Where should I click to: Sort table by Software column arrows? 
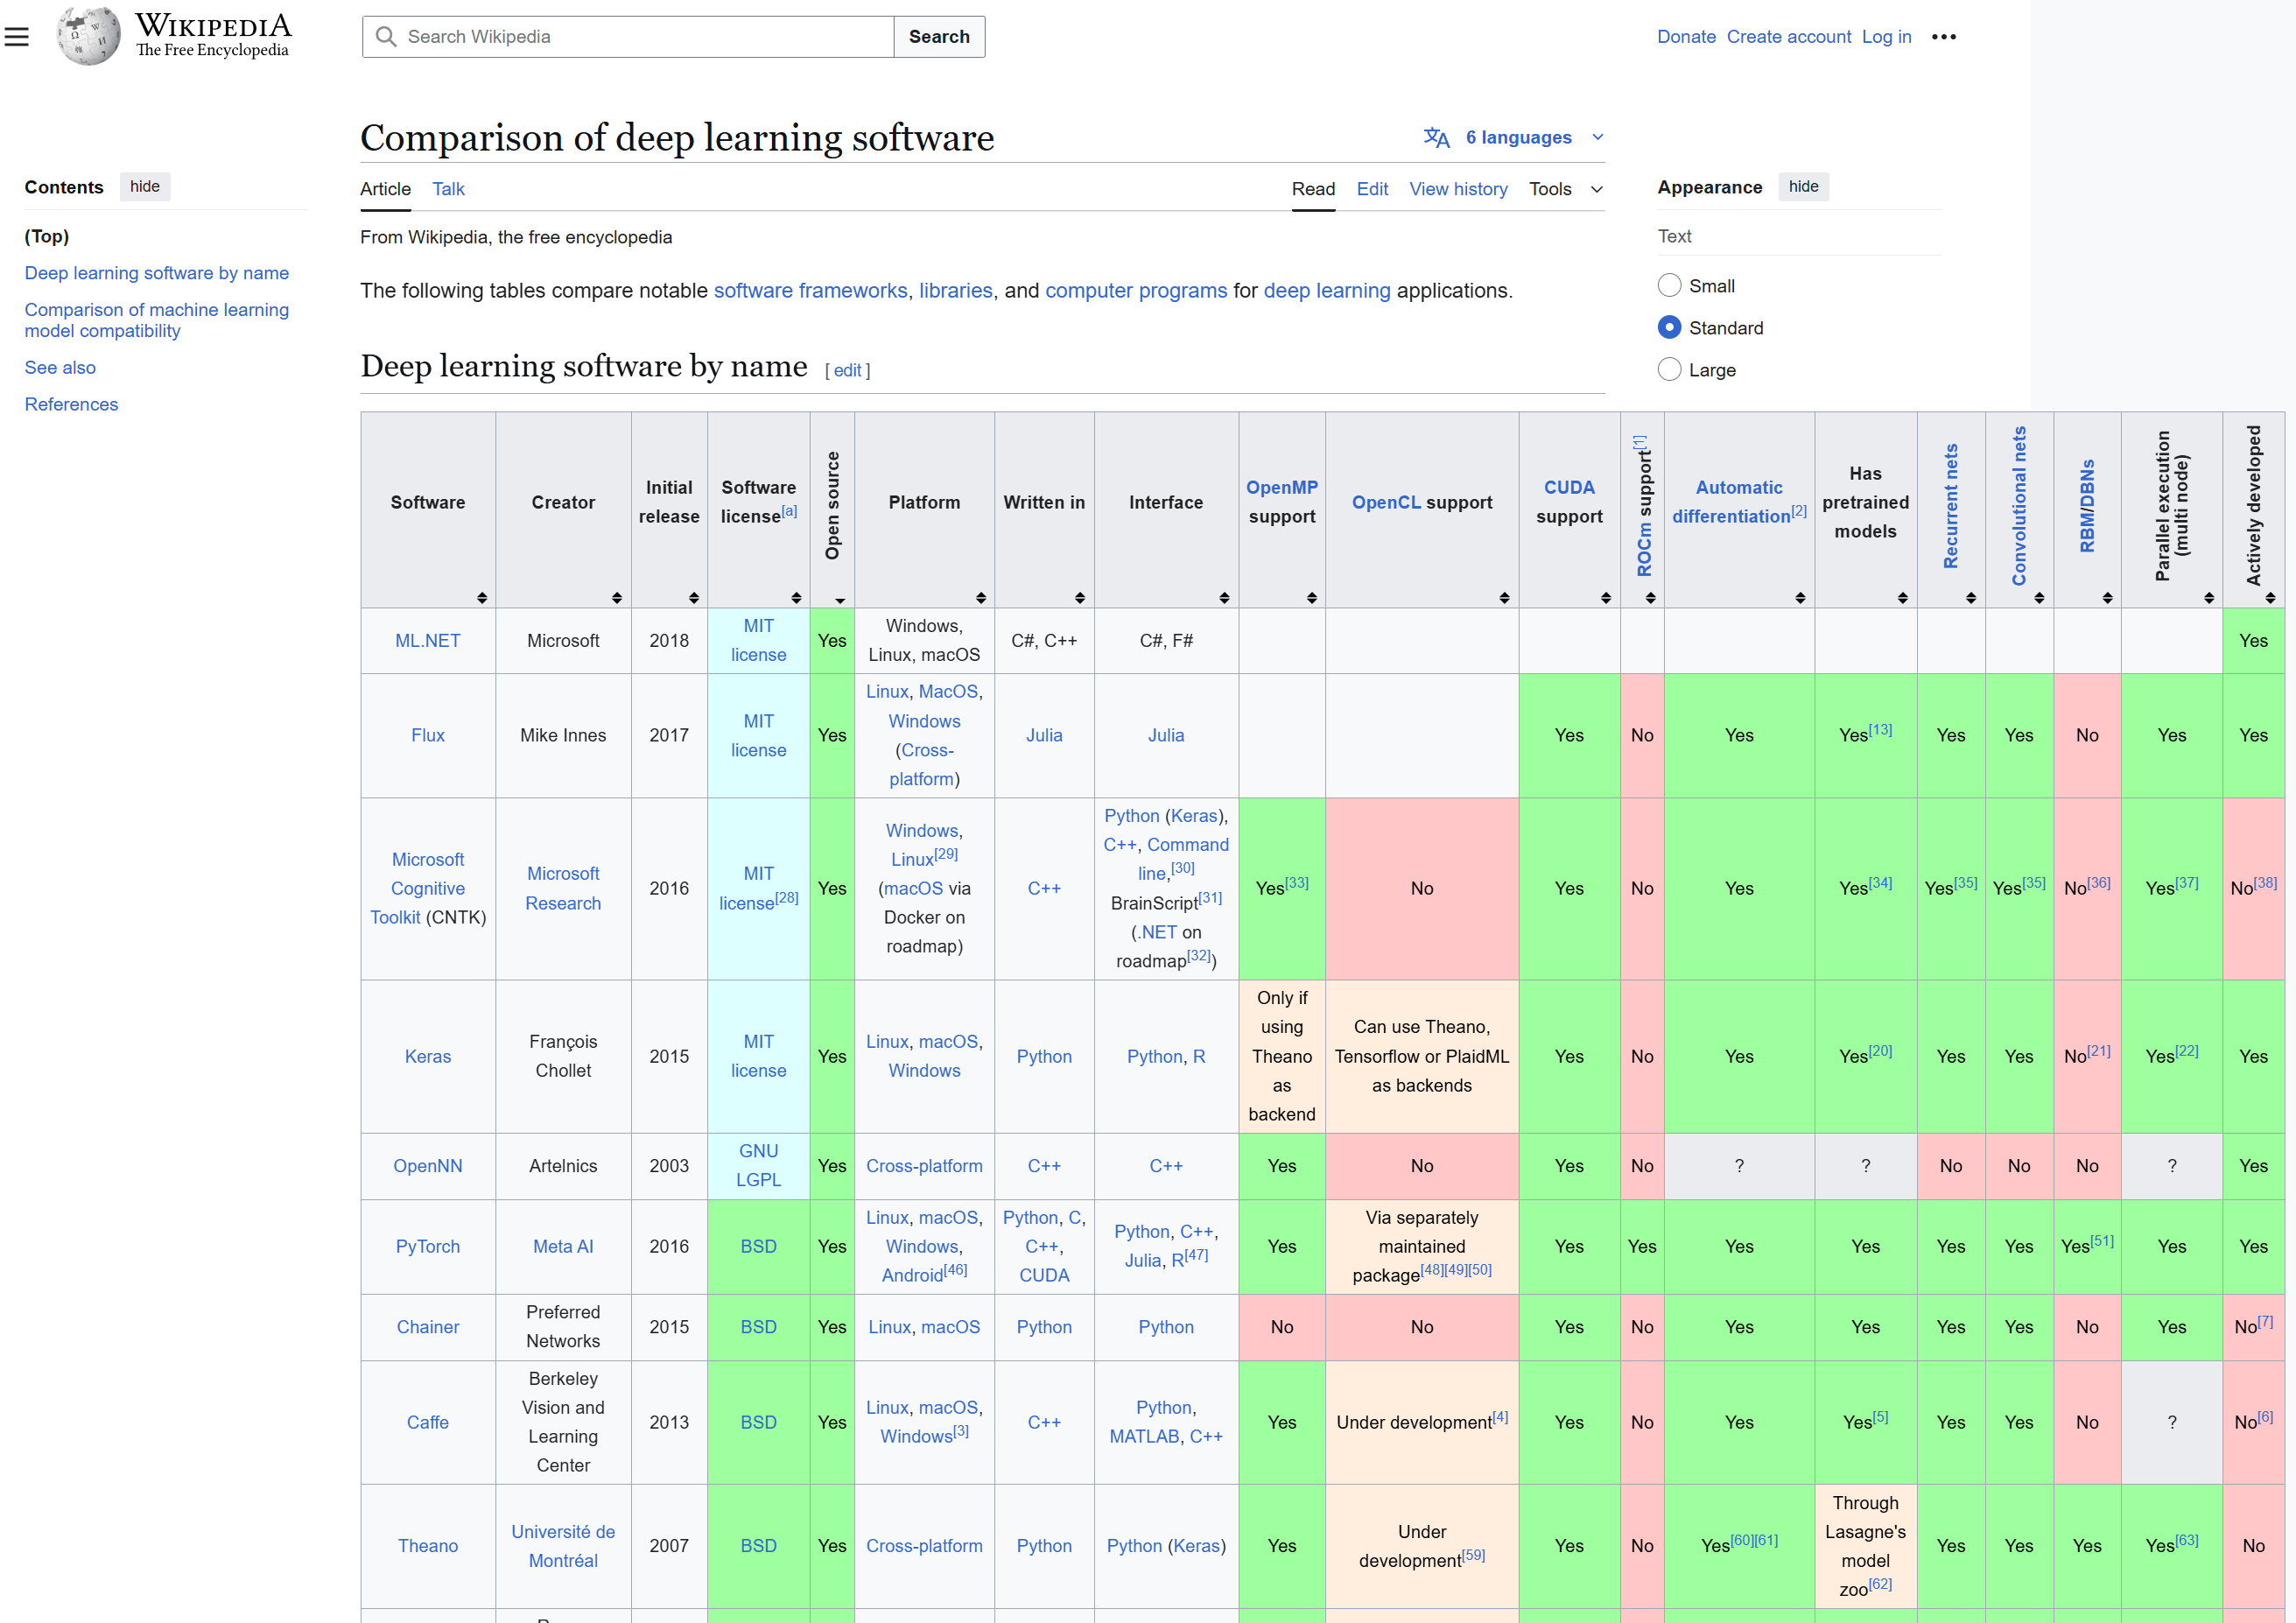pos(481,598)
